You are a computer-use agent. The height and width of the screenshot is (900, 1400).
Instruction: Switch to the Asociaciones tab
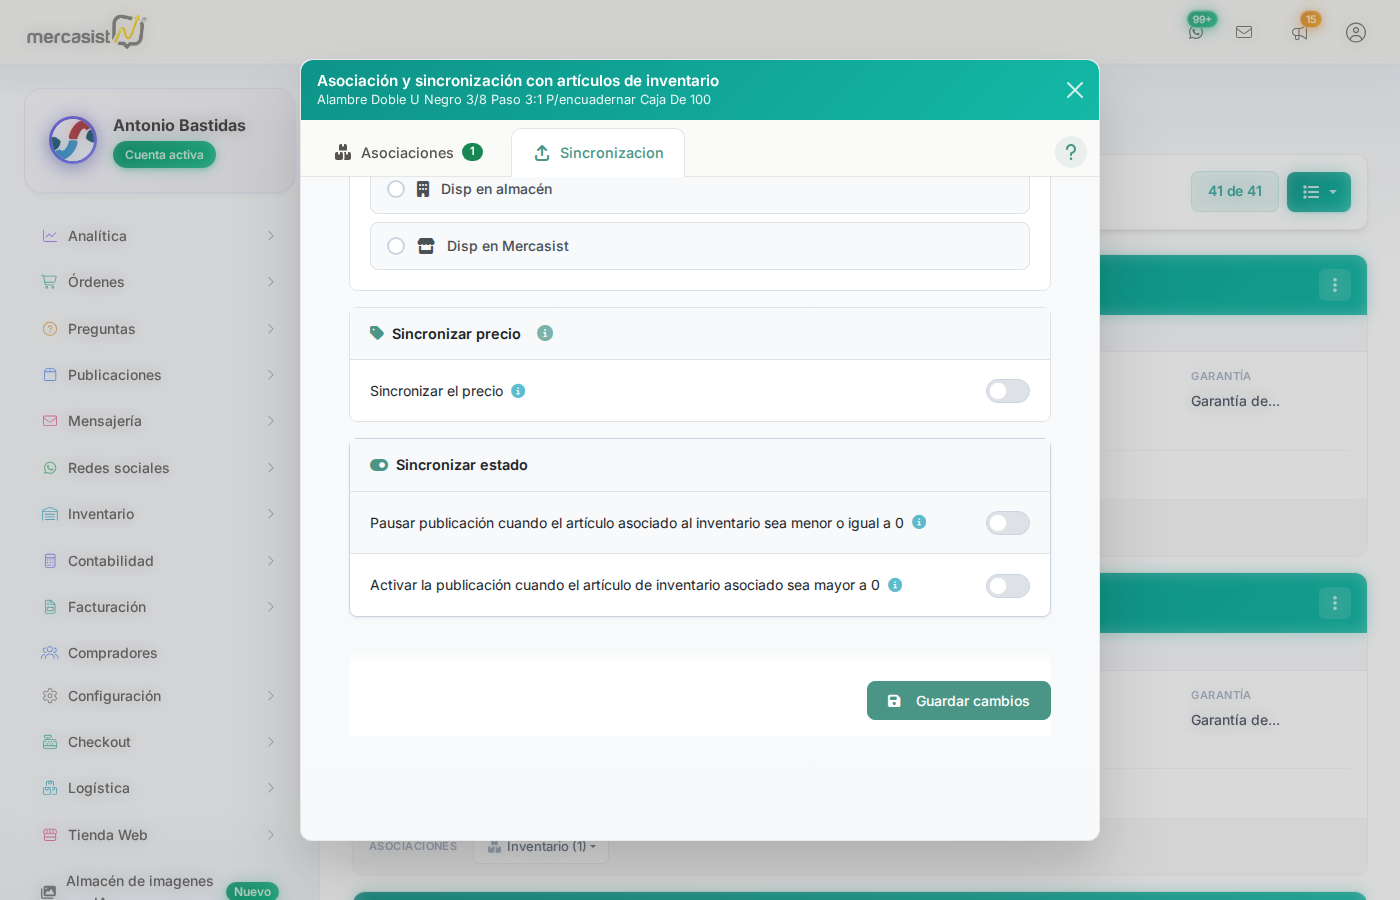point(407,153)
